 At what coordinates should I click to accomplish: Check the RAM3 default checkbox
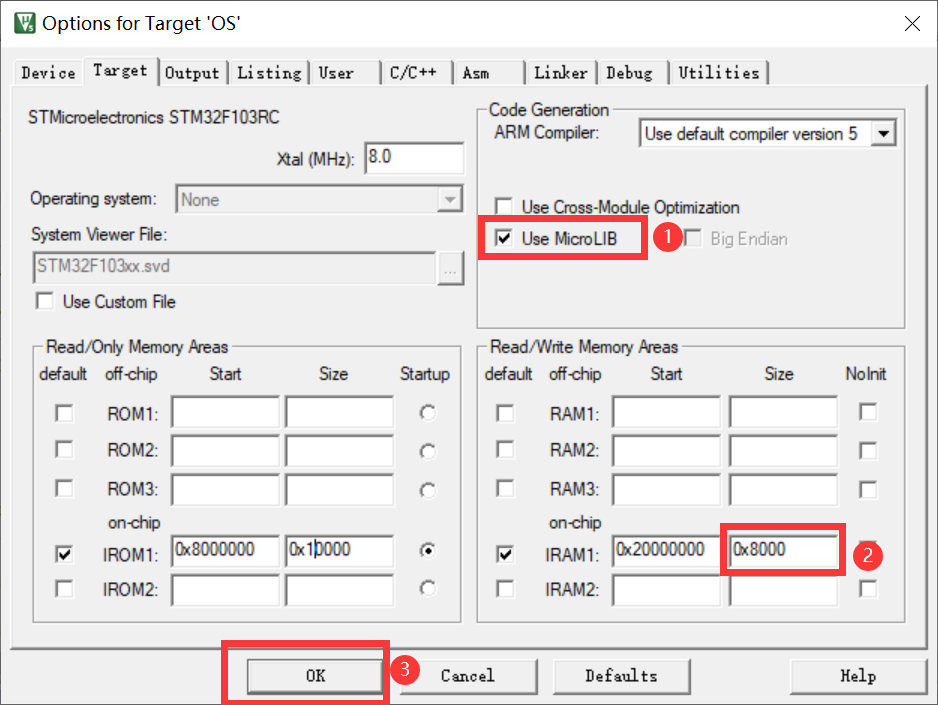[x=505, y=489]
